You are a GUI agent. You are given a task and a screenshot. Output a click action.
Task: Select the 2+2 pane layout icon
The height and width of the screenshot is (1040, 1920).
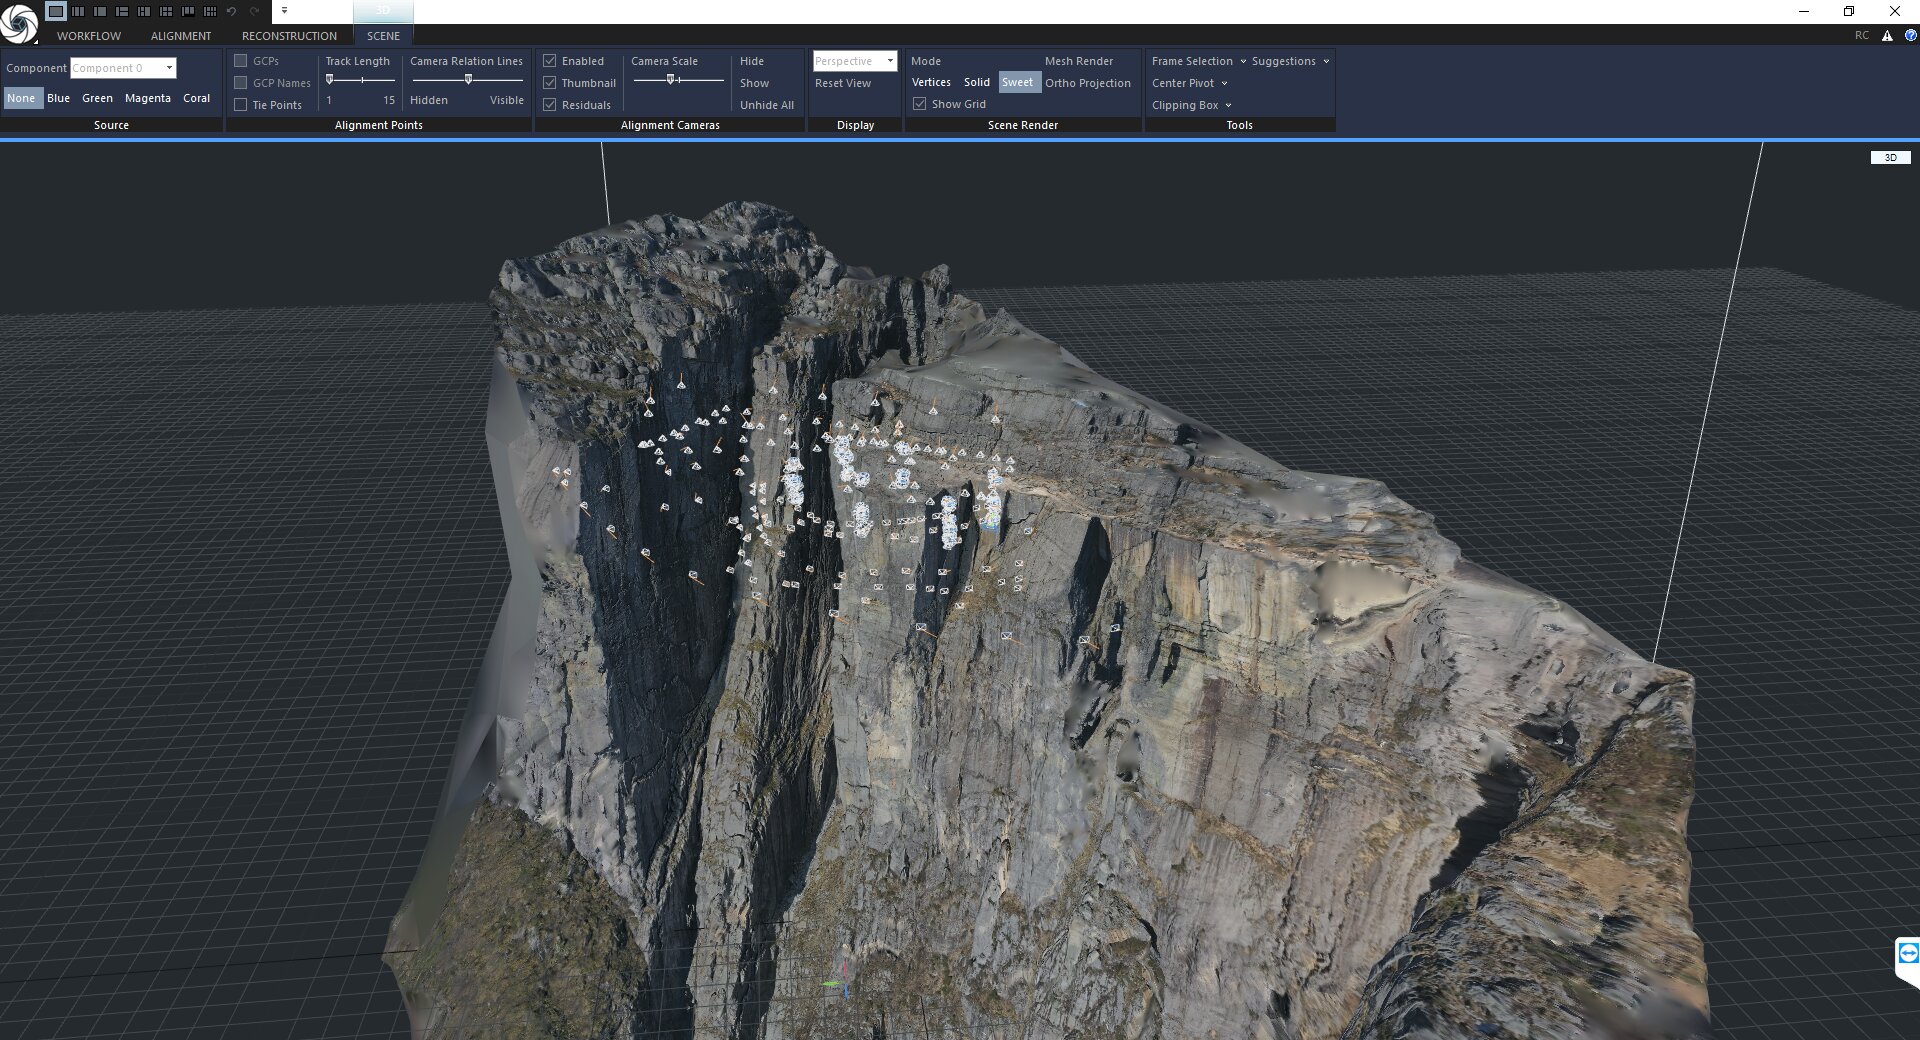(x=166, y=11)
